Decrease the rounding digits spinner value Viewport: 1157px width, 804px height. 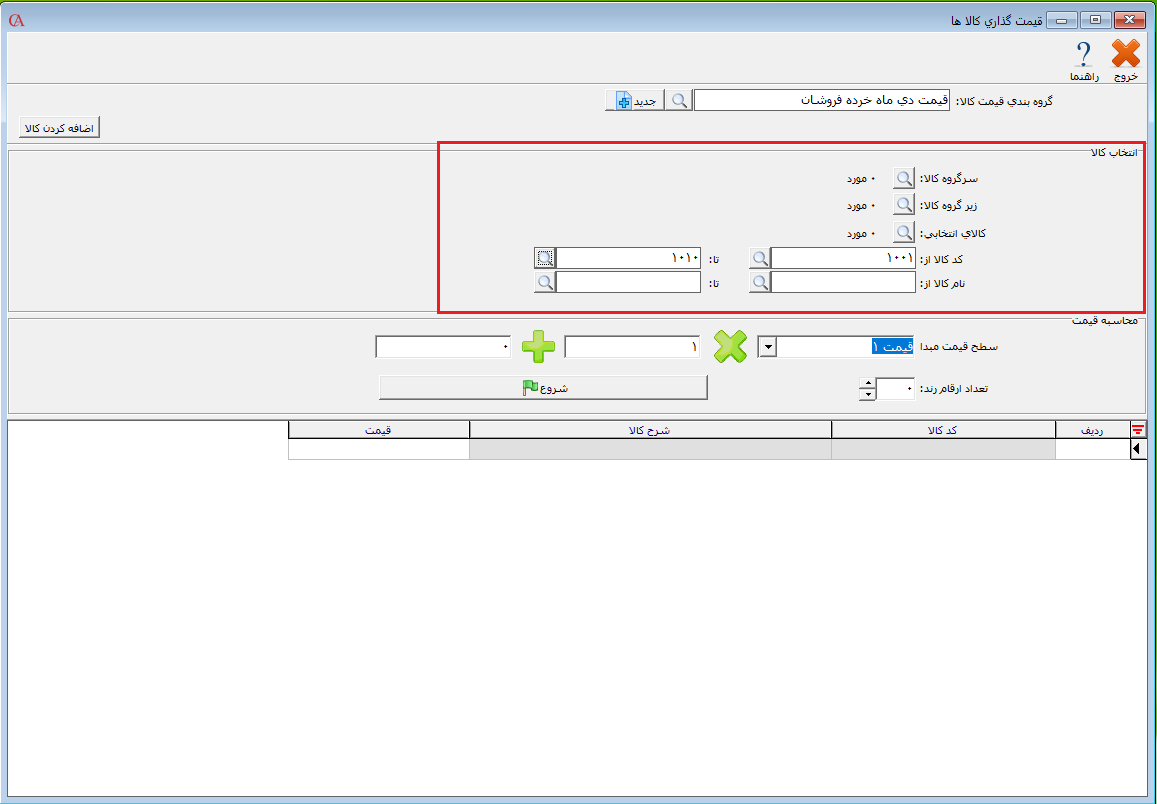867,394
